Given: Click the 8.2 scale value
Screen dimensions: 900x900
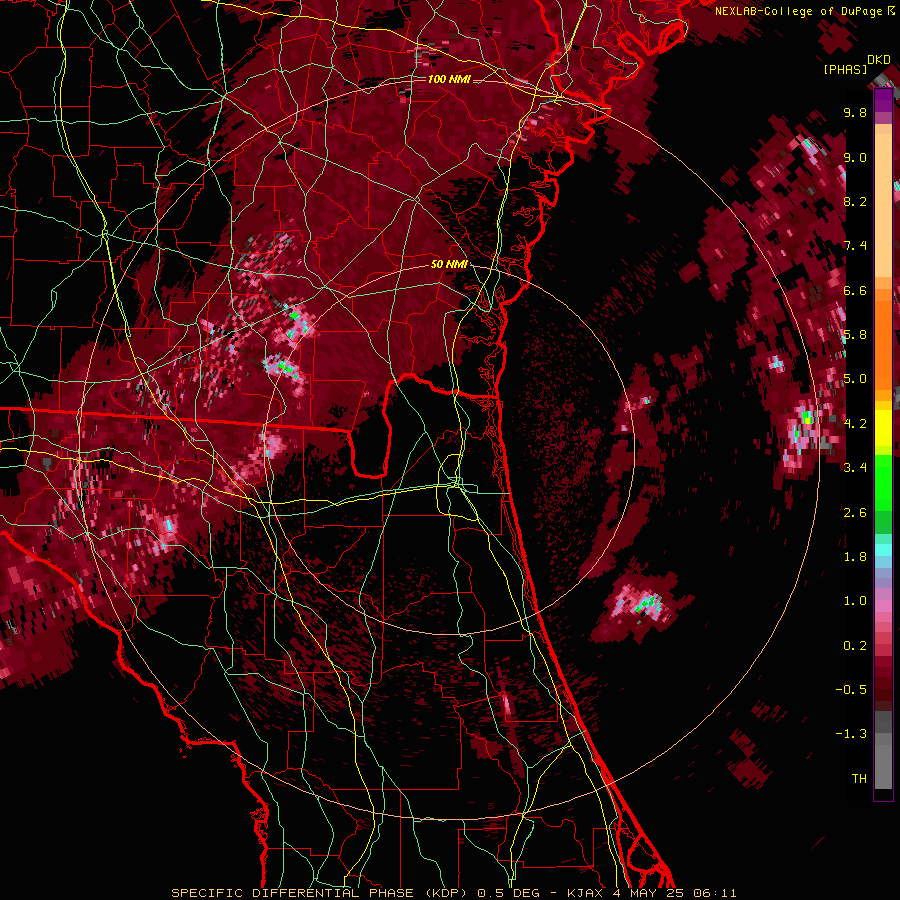Looking at the screenshot, I should (855, 201).
